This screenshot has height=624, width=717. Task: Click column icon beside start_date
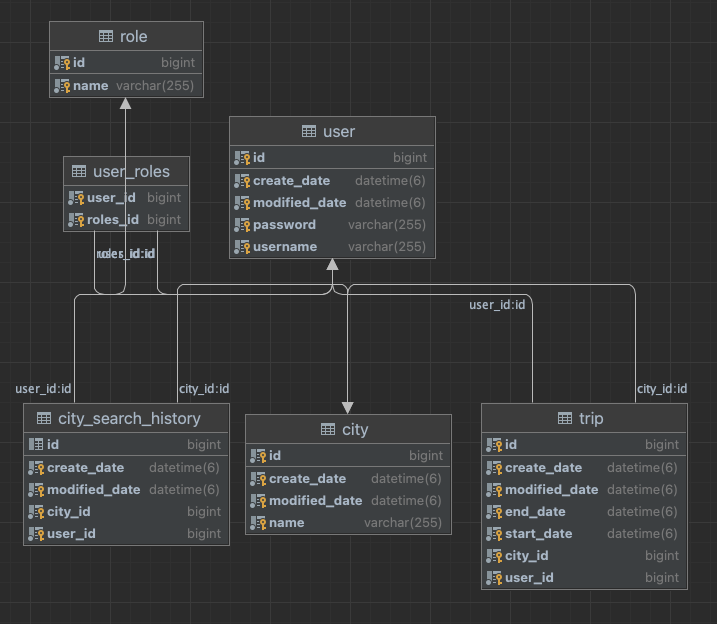click(x=494, y=534)
